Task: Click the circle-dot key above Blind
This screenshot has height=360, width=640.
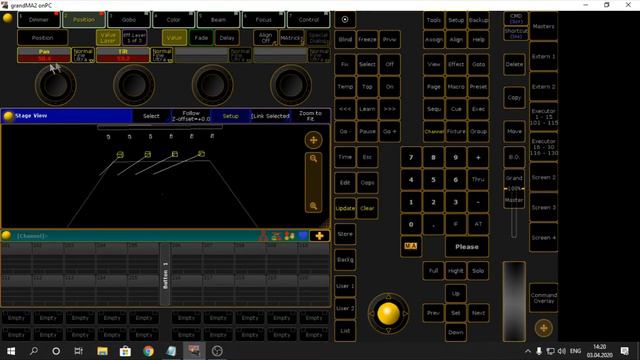Action: click(345, 20)
